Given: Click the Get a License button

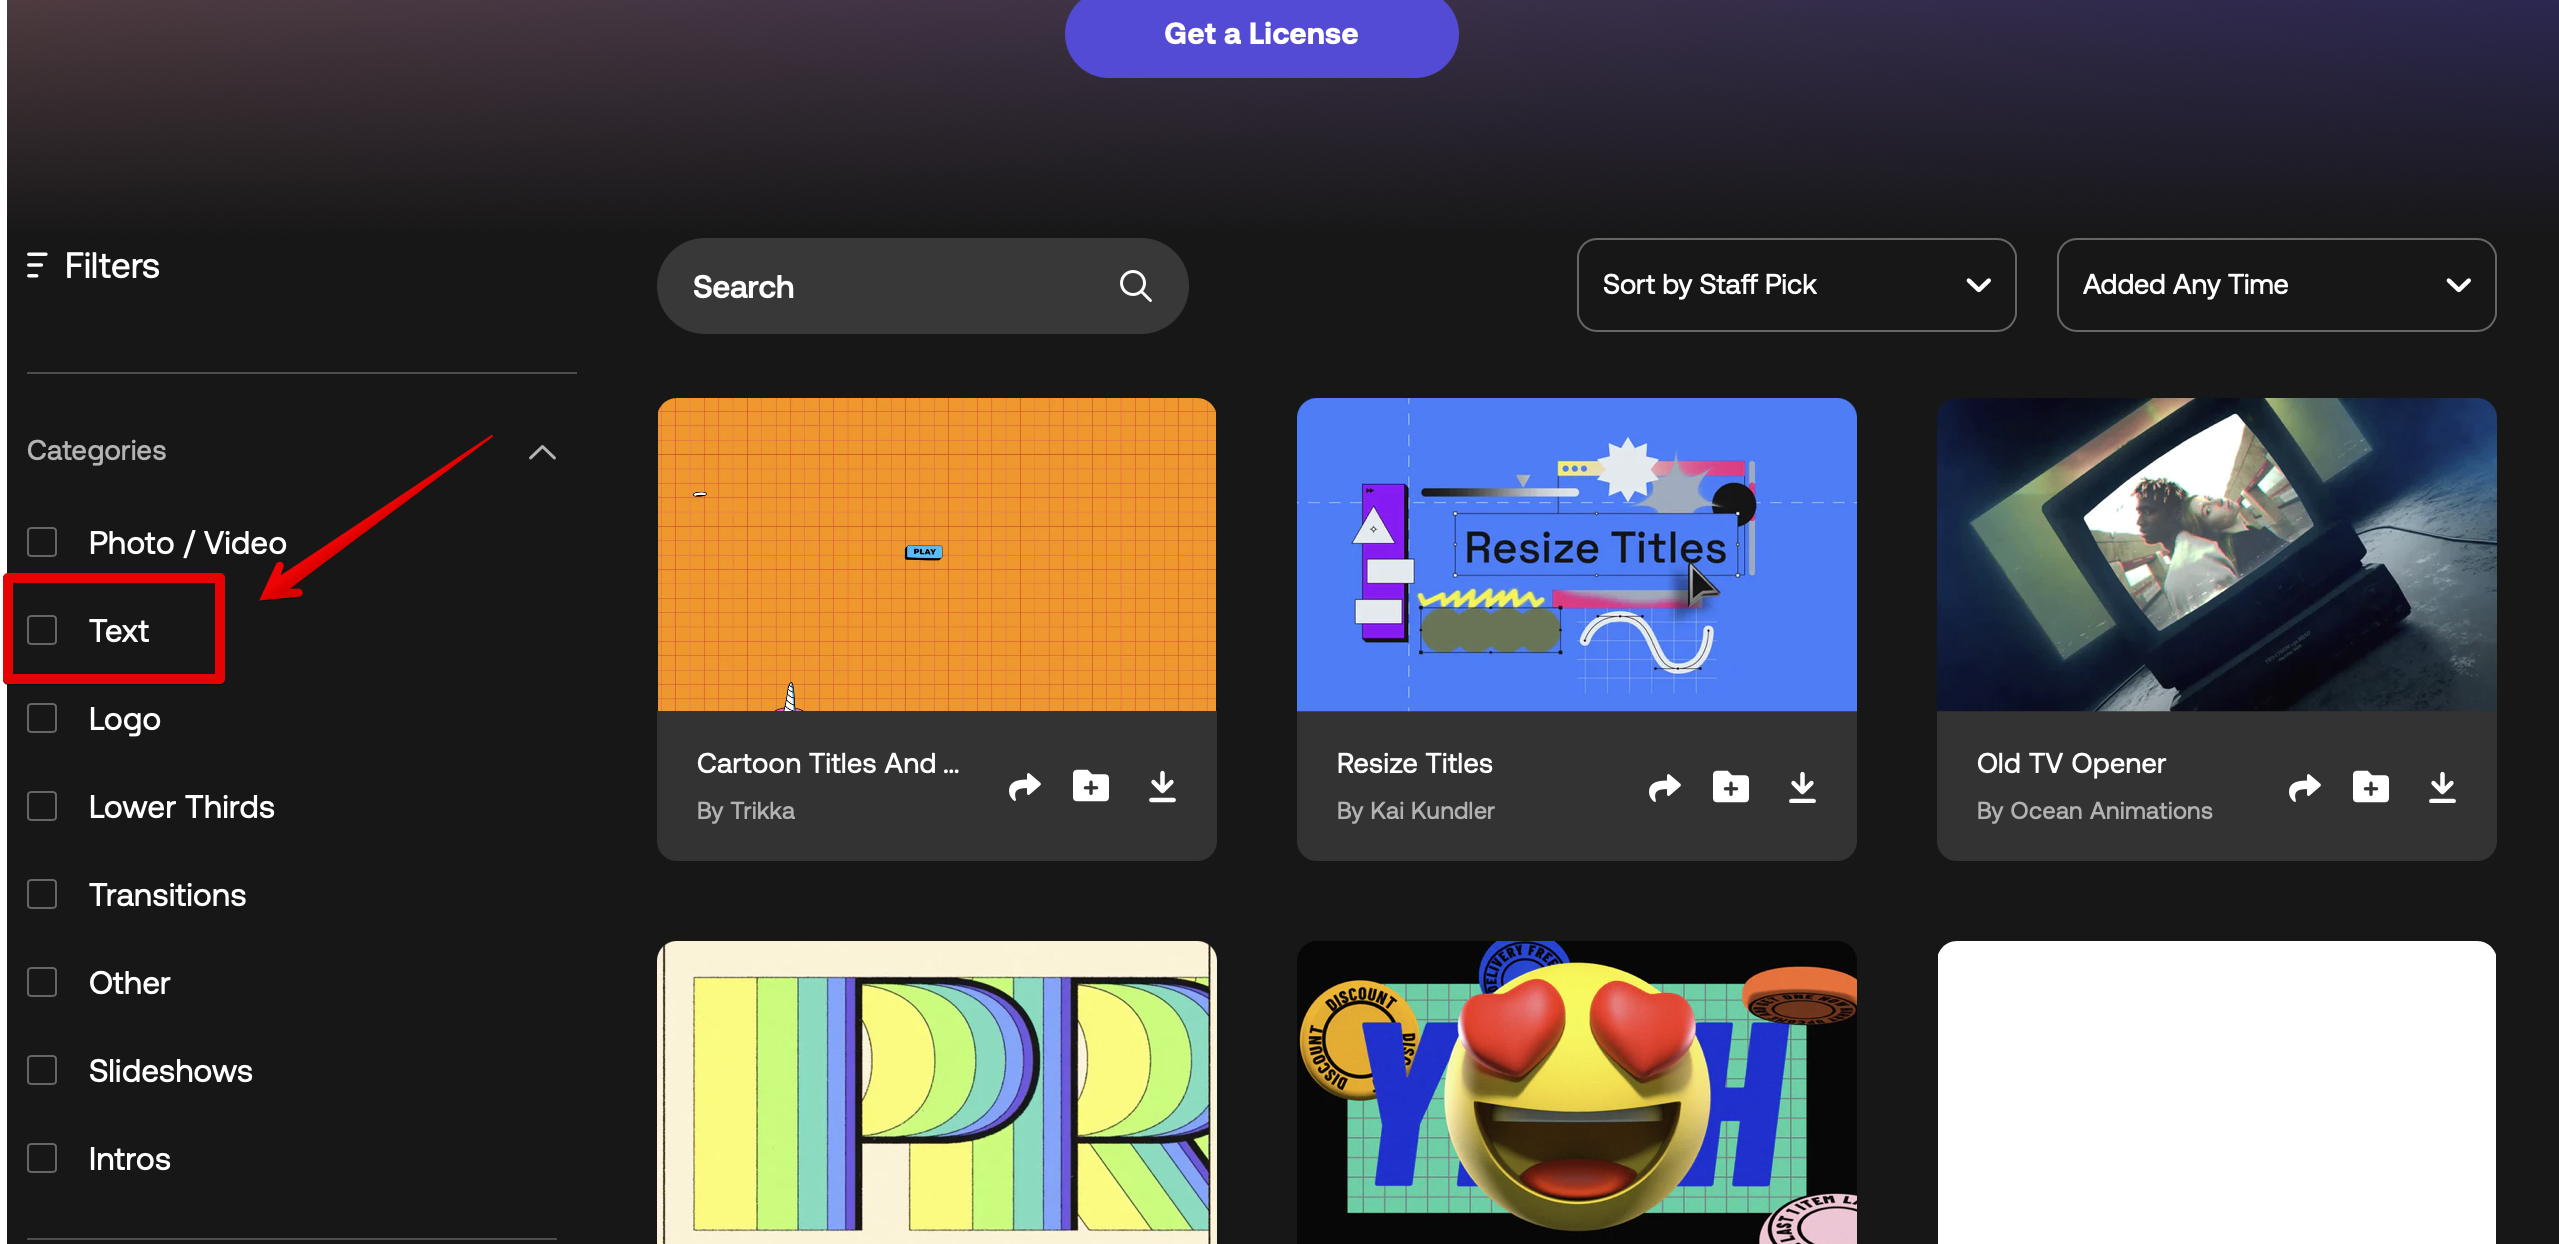Looking at the screenshot, I should point(1260,35).
